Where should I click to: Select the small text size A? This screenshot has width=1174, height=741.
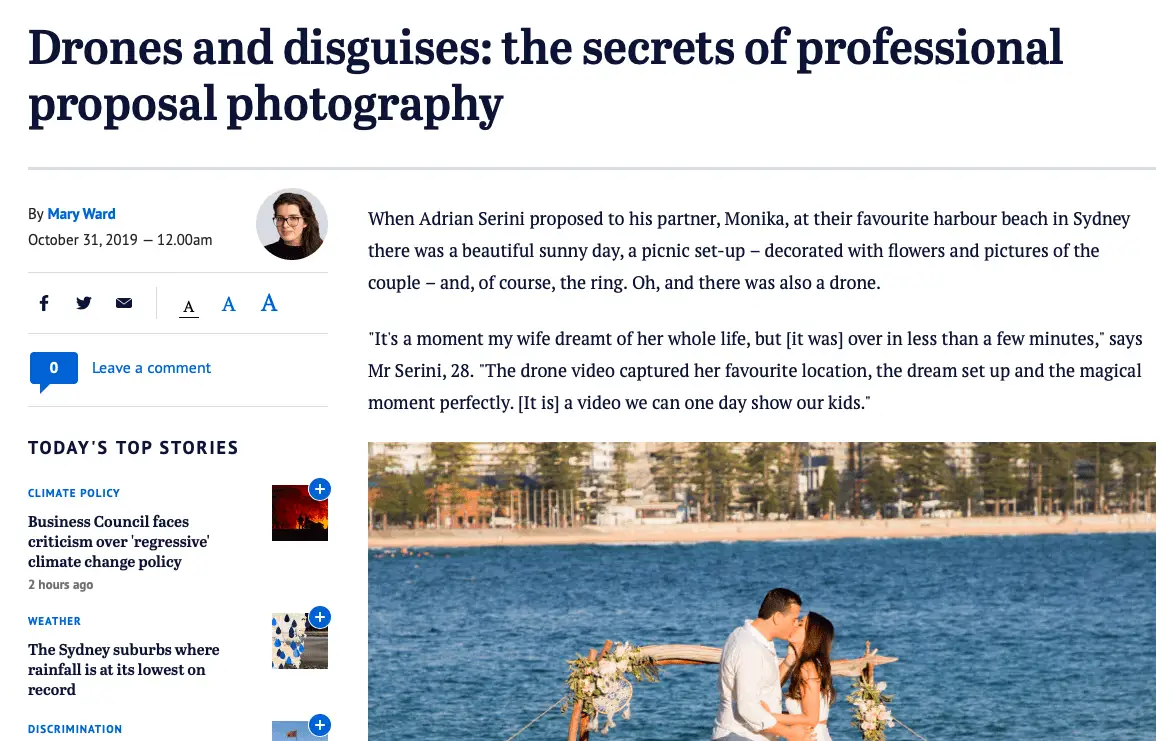189,306
